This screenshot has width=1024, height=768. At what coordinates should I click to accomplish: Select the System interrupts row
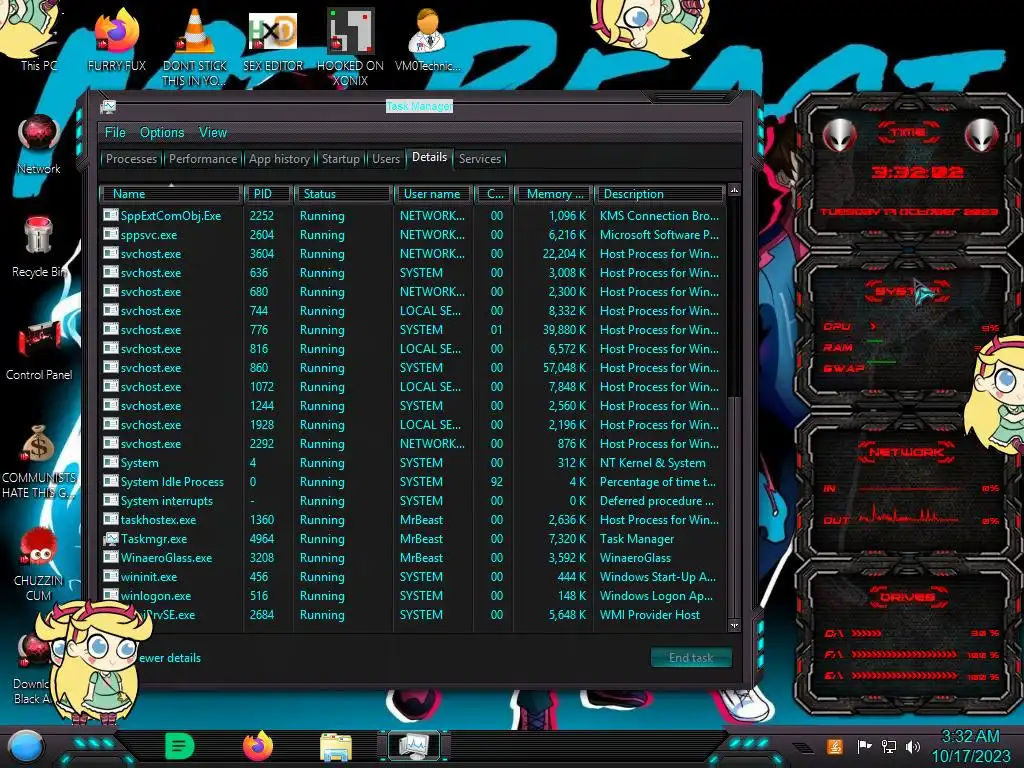tap(413, 501)
